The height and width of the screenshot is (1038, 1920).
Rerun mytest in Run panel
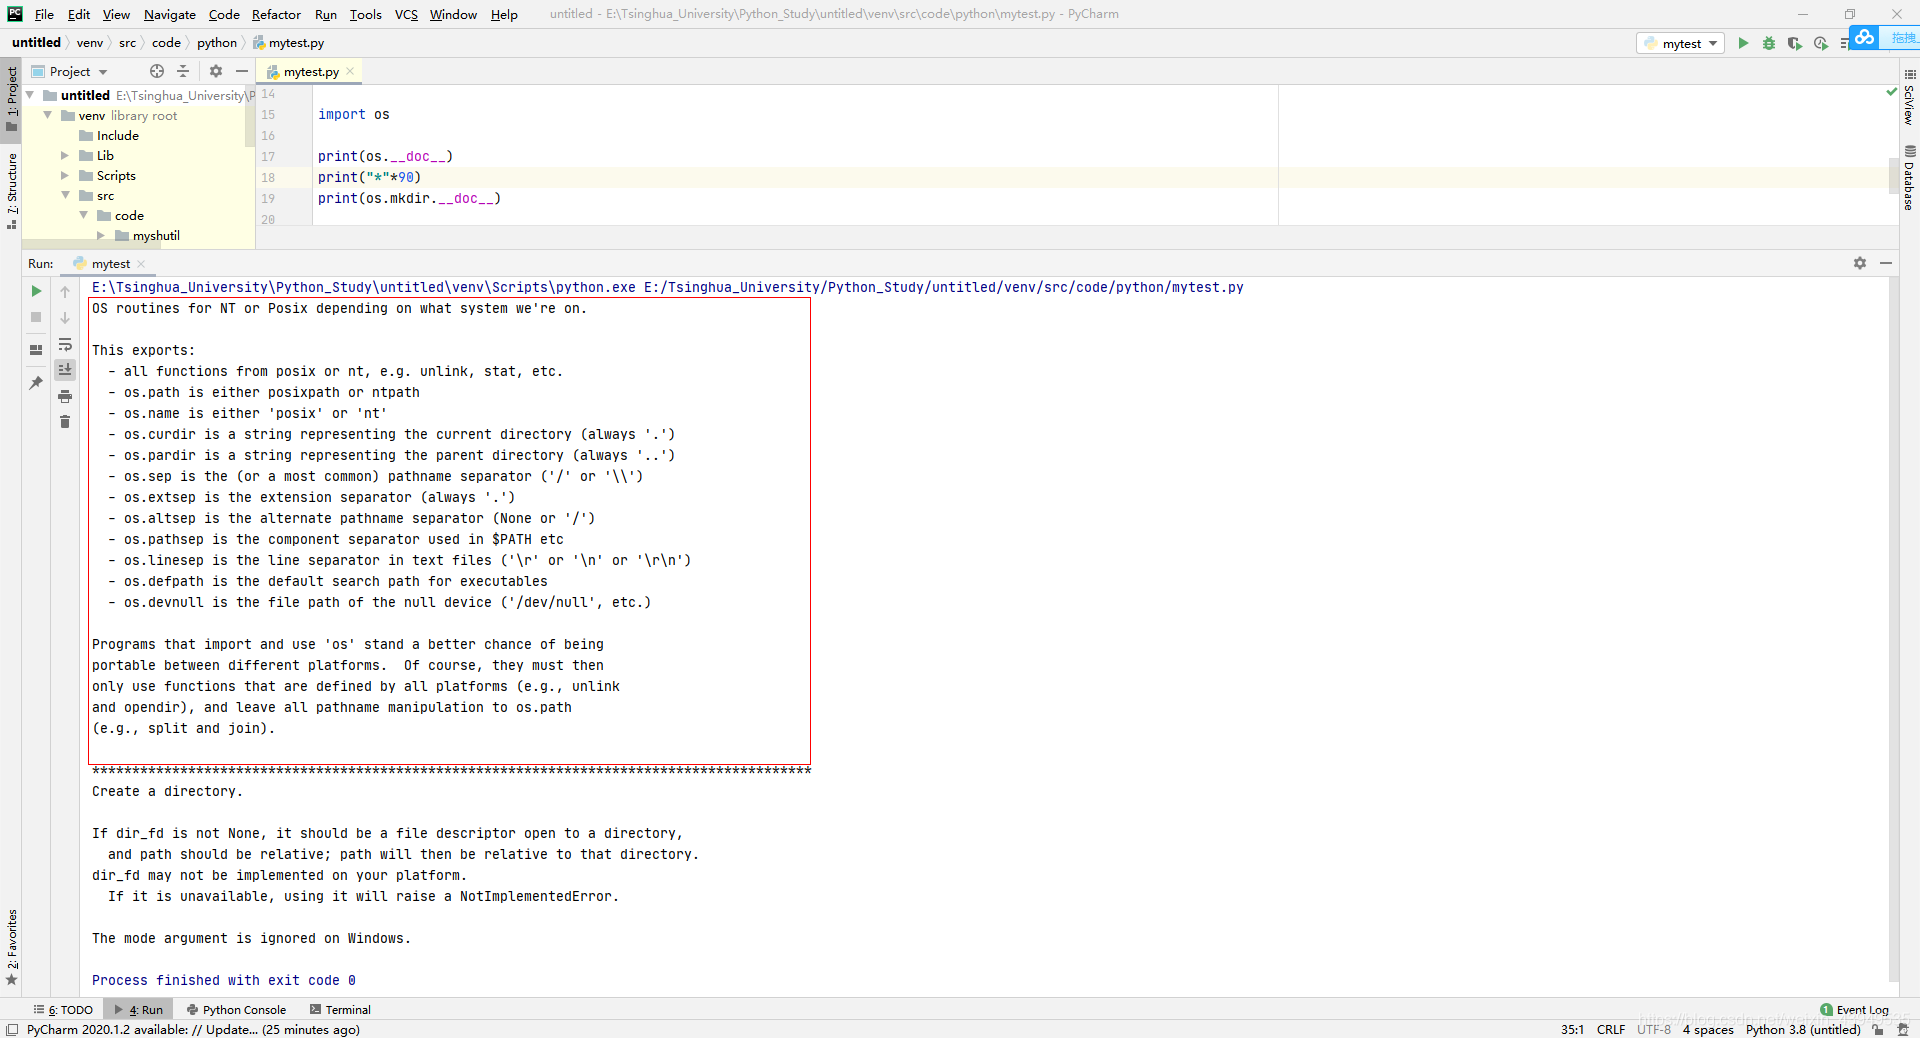pos(36,291)
